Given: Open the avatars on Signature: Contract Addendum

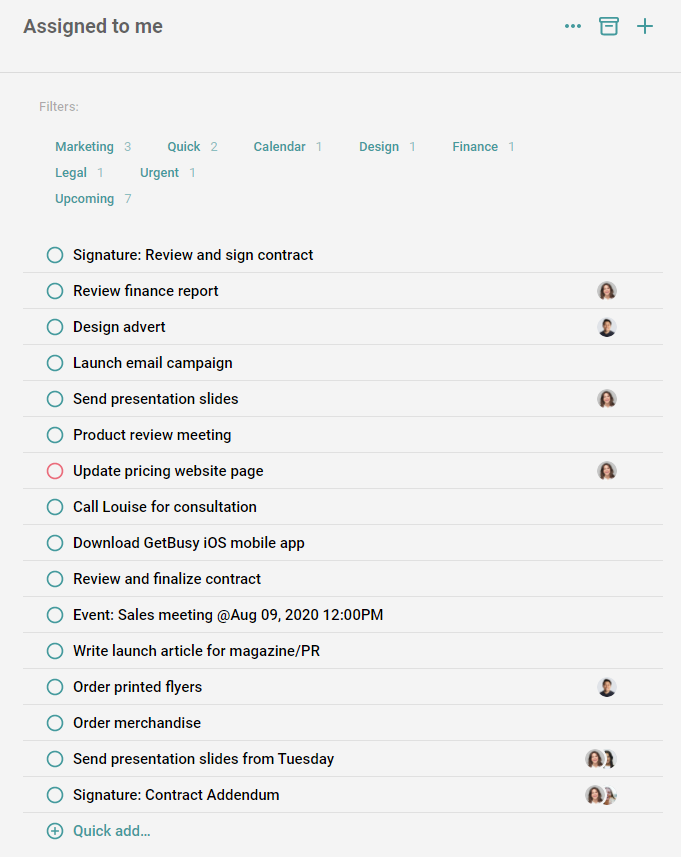Looking at the screenshot, I should pos(600,795).
